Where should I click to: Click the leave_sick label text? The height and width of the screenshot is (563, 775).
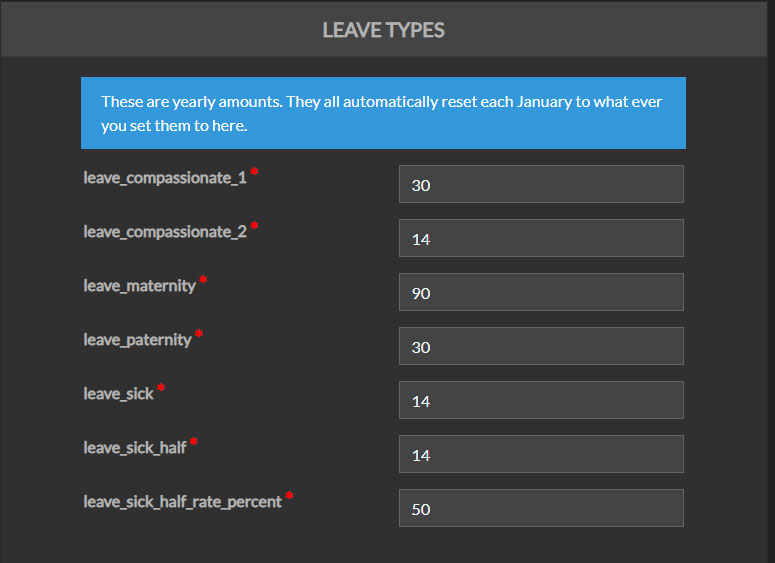point(118,394)
